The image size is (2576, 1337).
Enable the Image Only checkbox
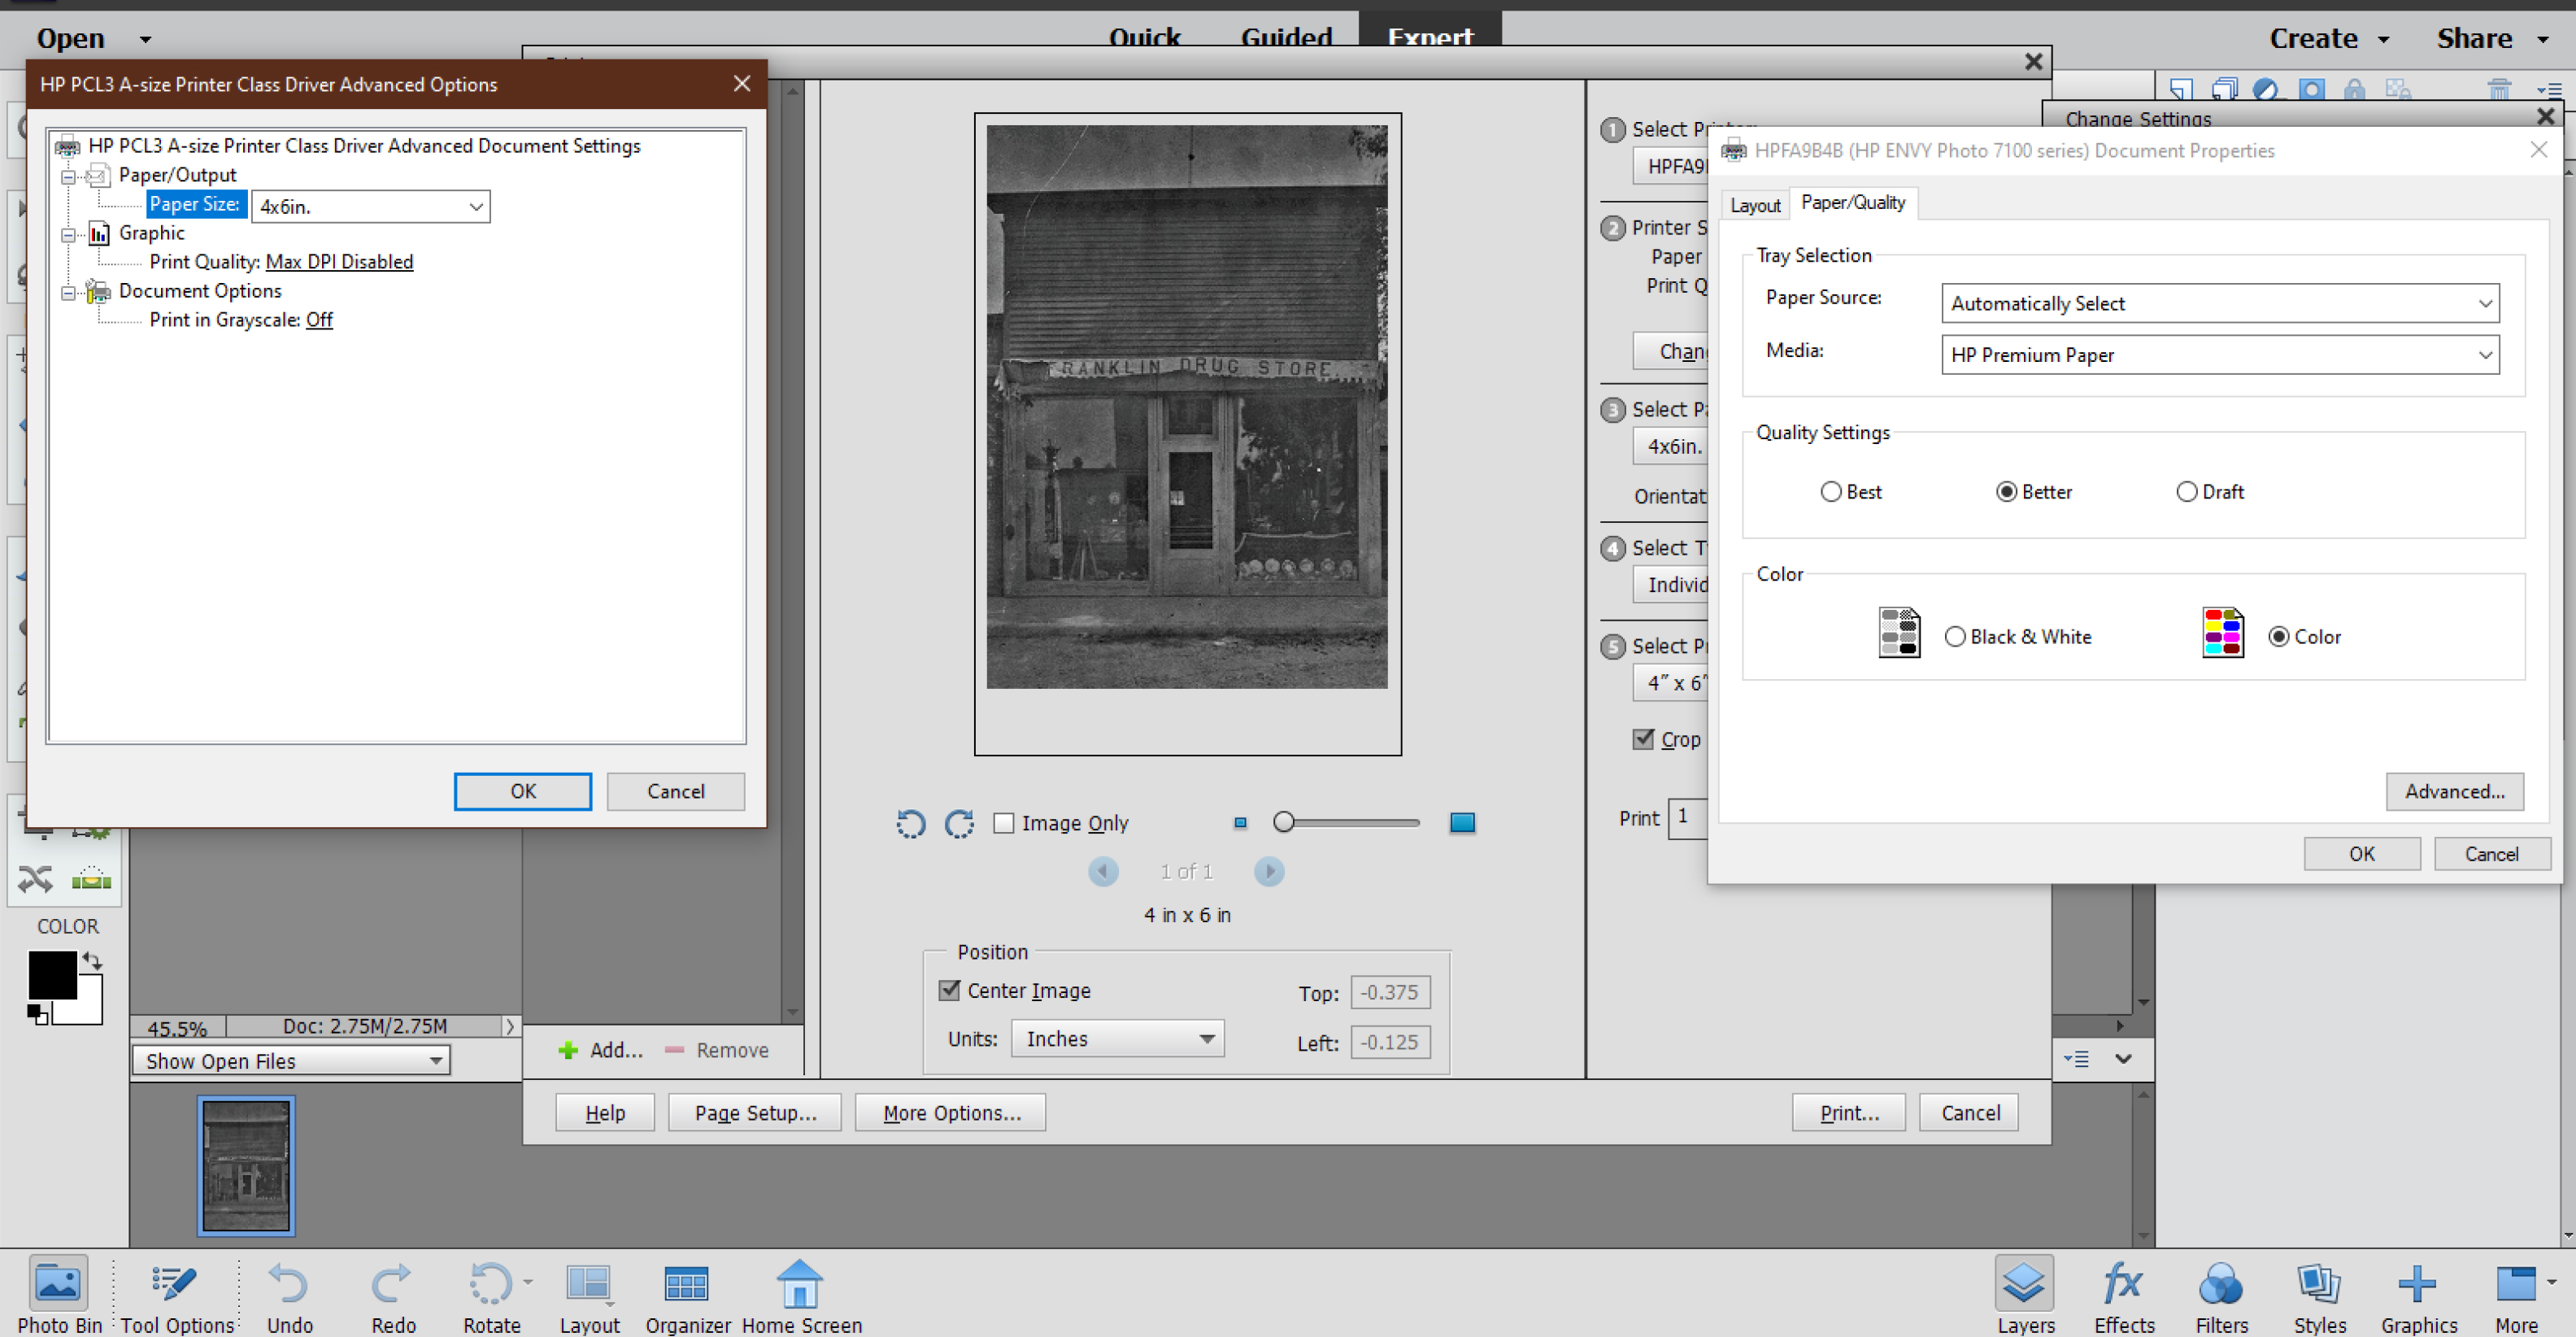click(1003, 823)
